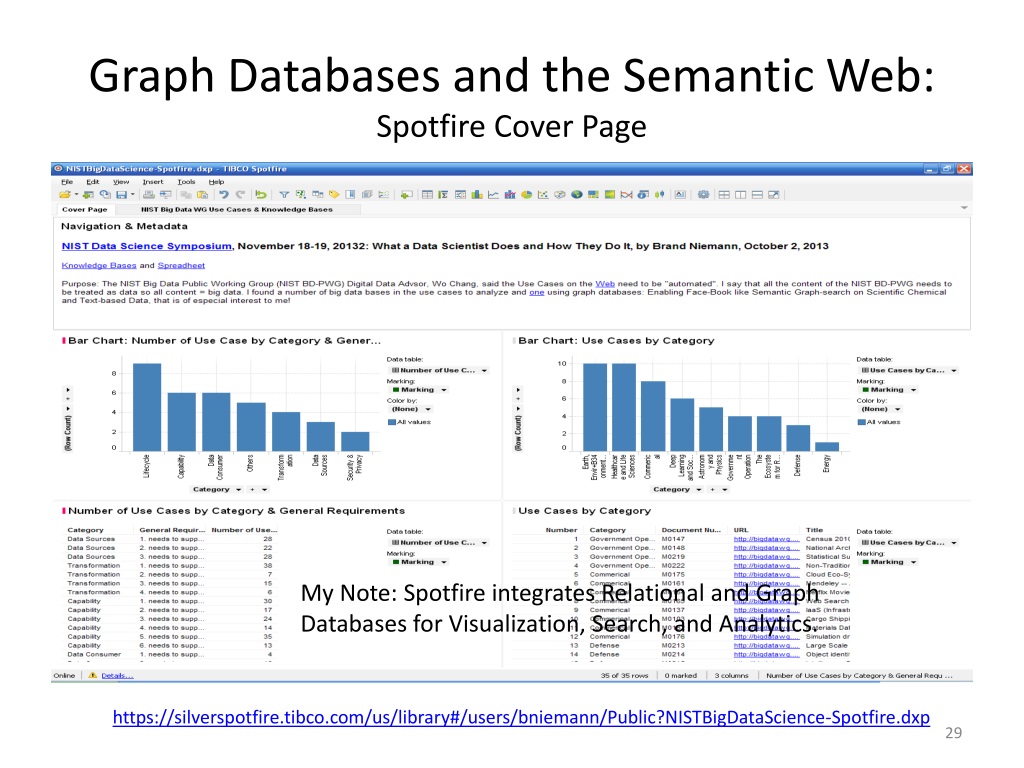Screen dimensions: 1024x768
Task: Open Color by dropdown in Use Cases bar chart
Action: (880, 409)
